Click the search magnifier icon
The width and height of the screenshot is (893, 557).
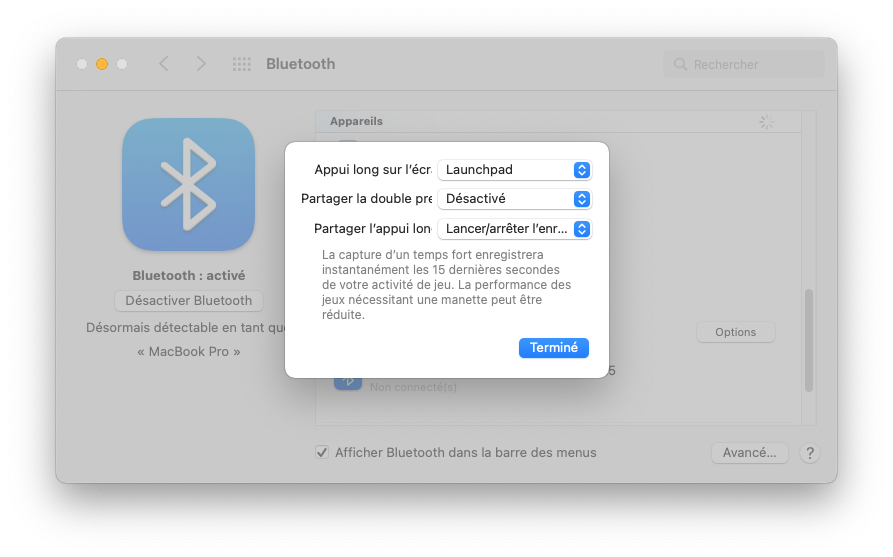pyautogui.click(x=680, y=64)
